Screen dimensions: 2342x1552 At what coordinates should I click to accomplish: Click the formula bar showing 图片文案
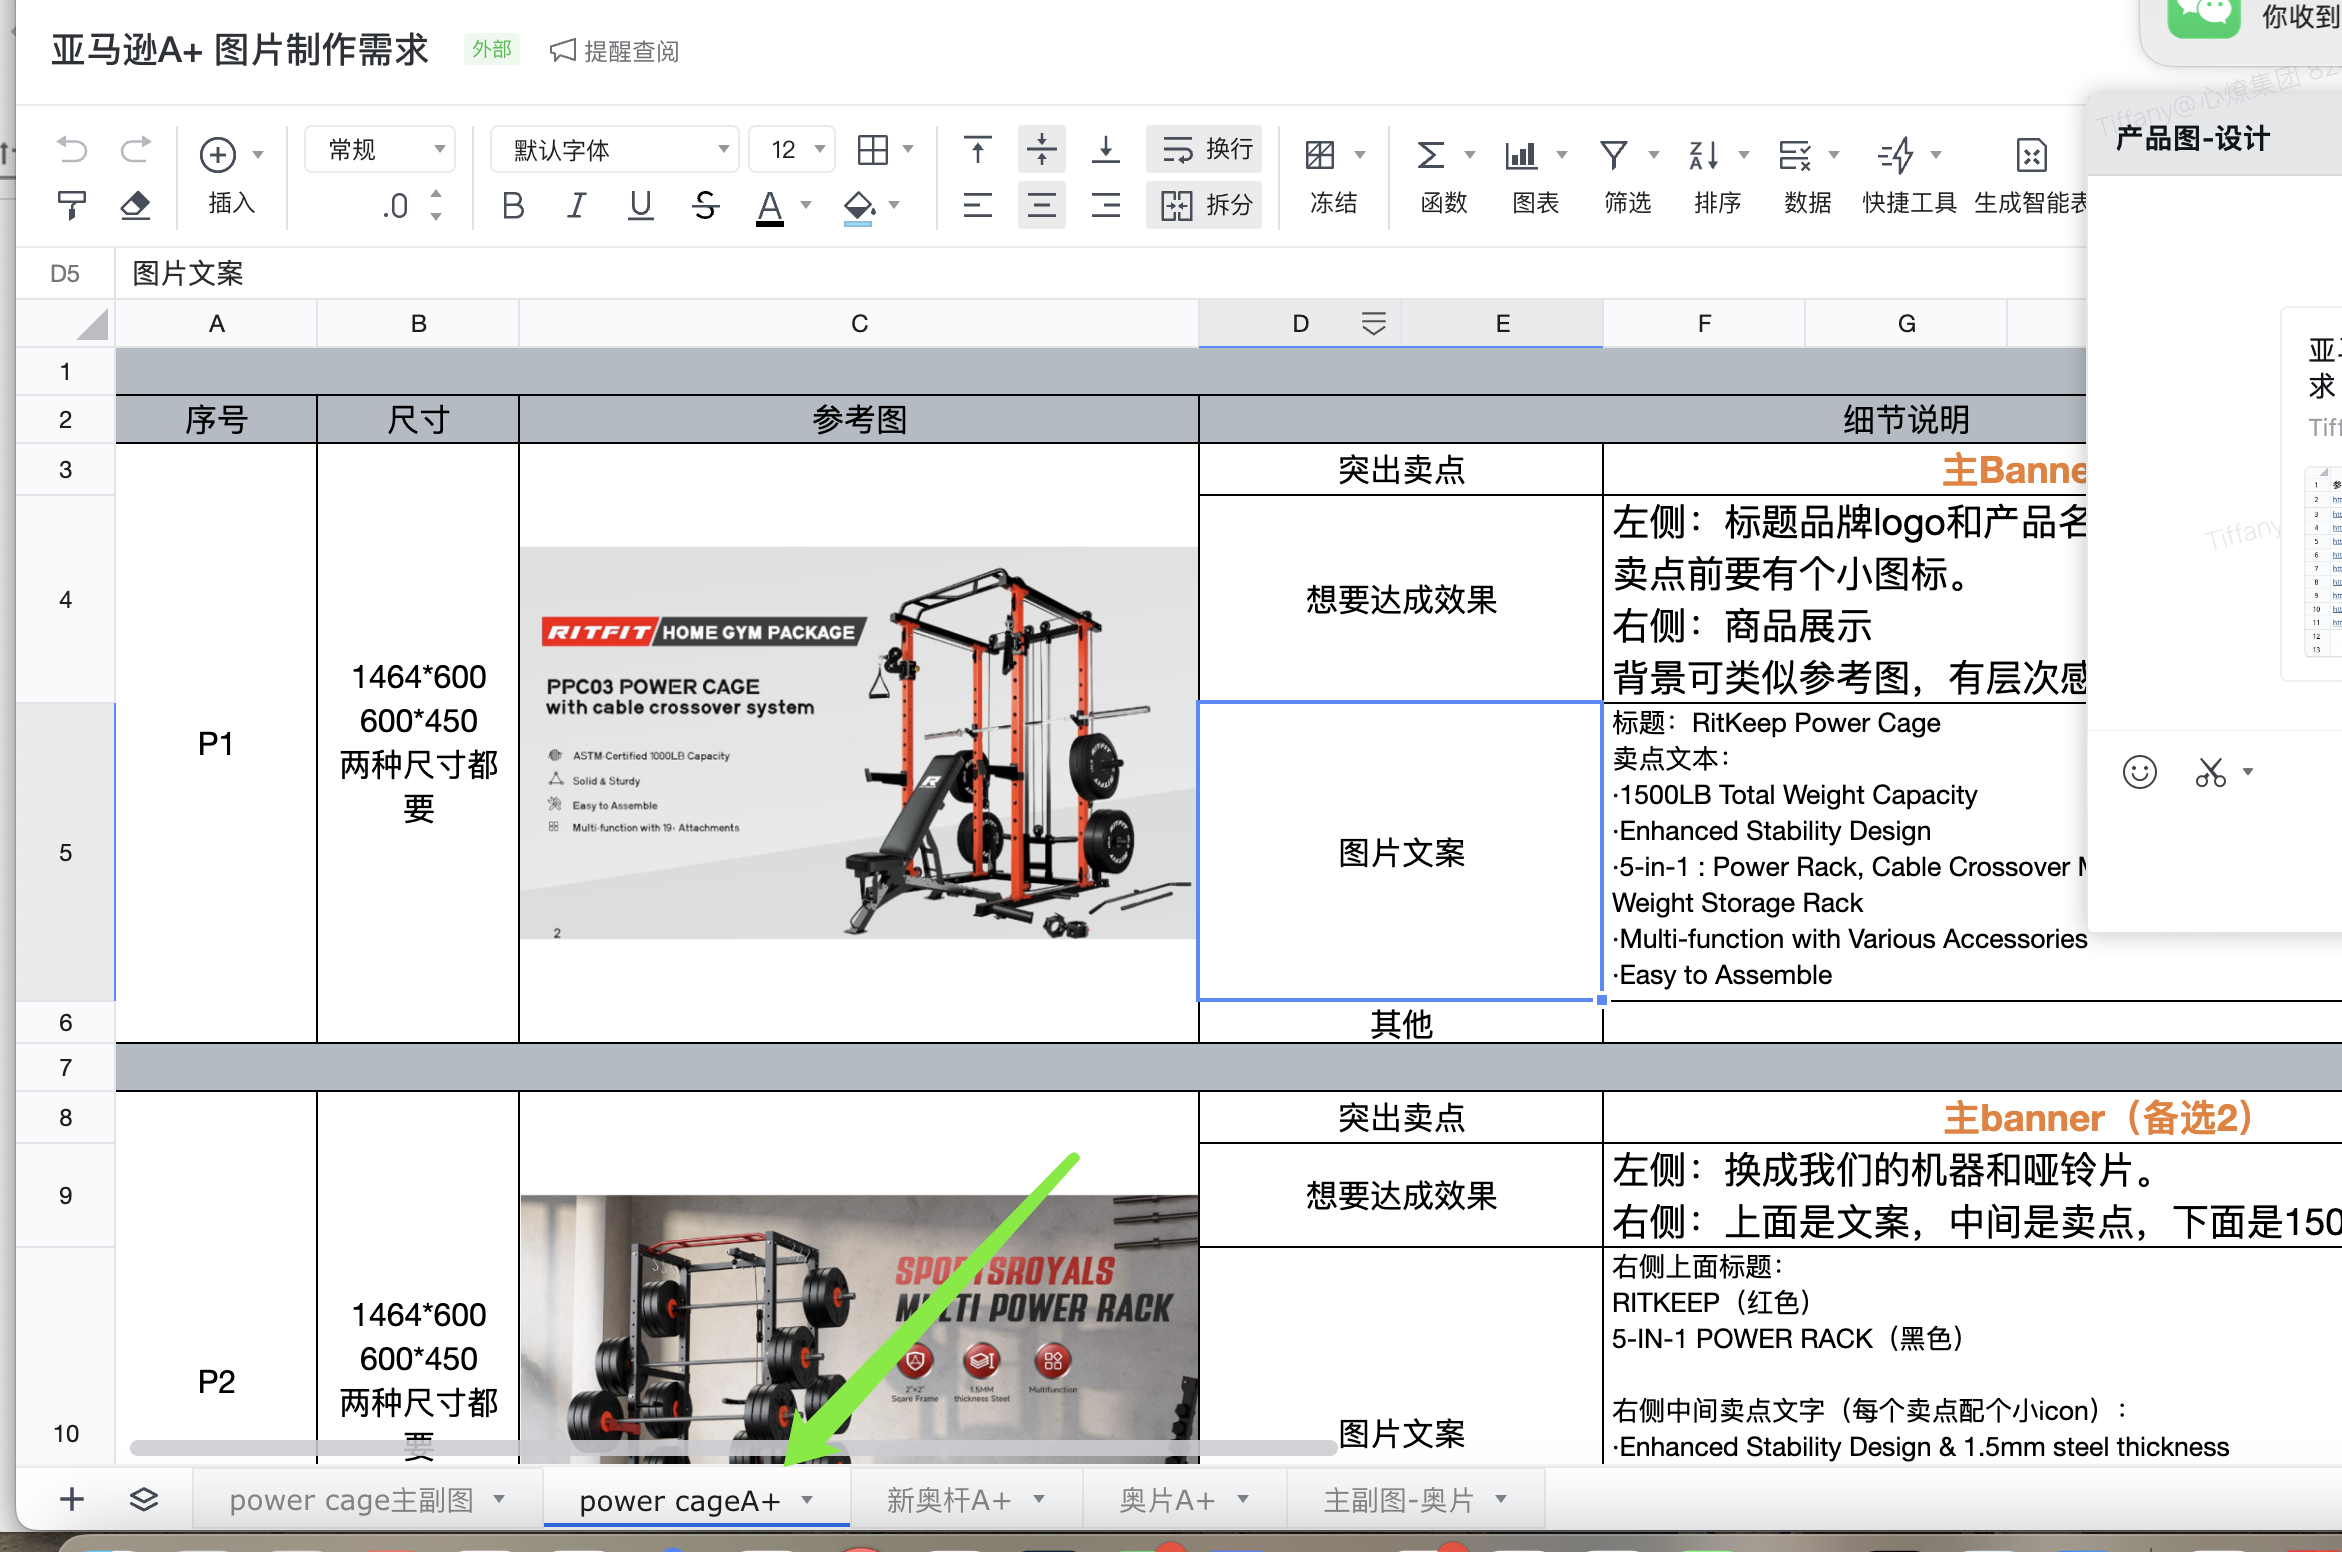[1100, 273]
